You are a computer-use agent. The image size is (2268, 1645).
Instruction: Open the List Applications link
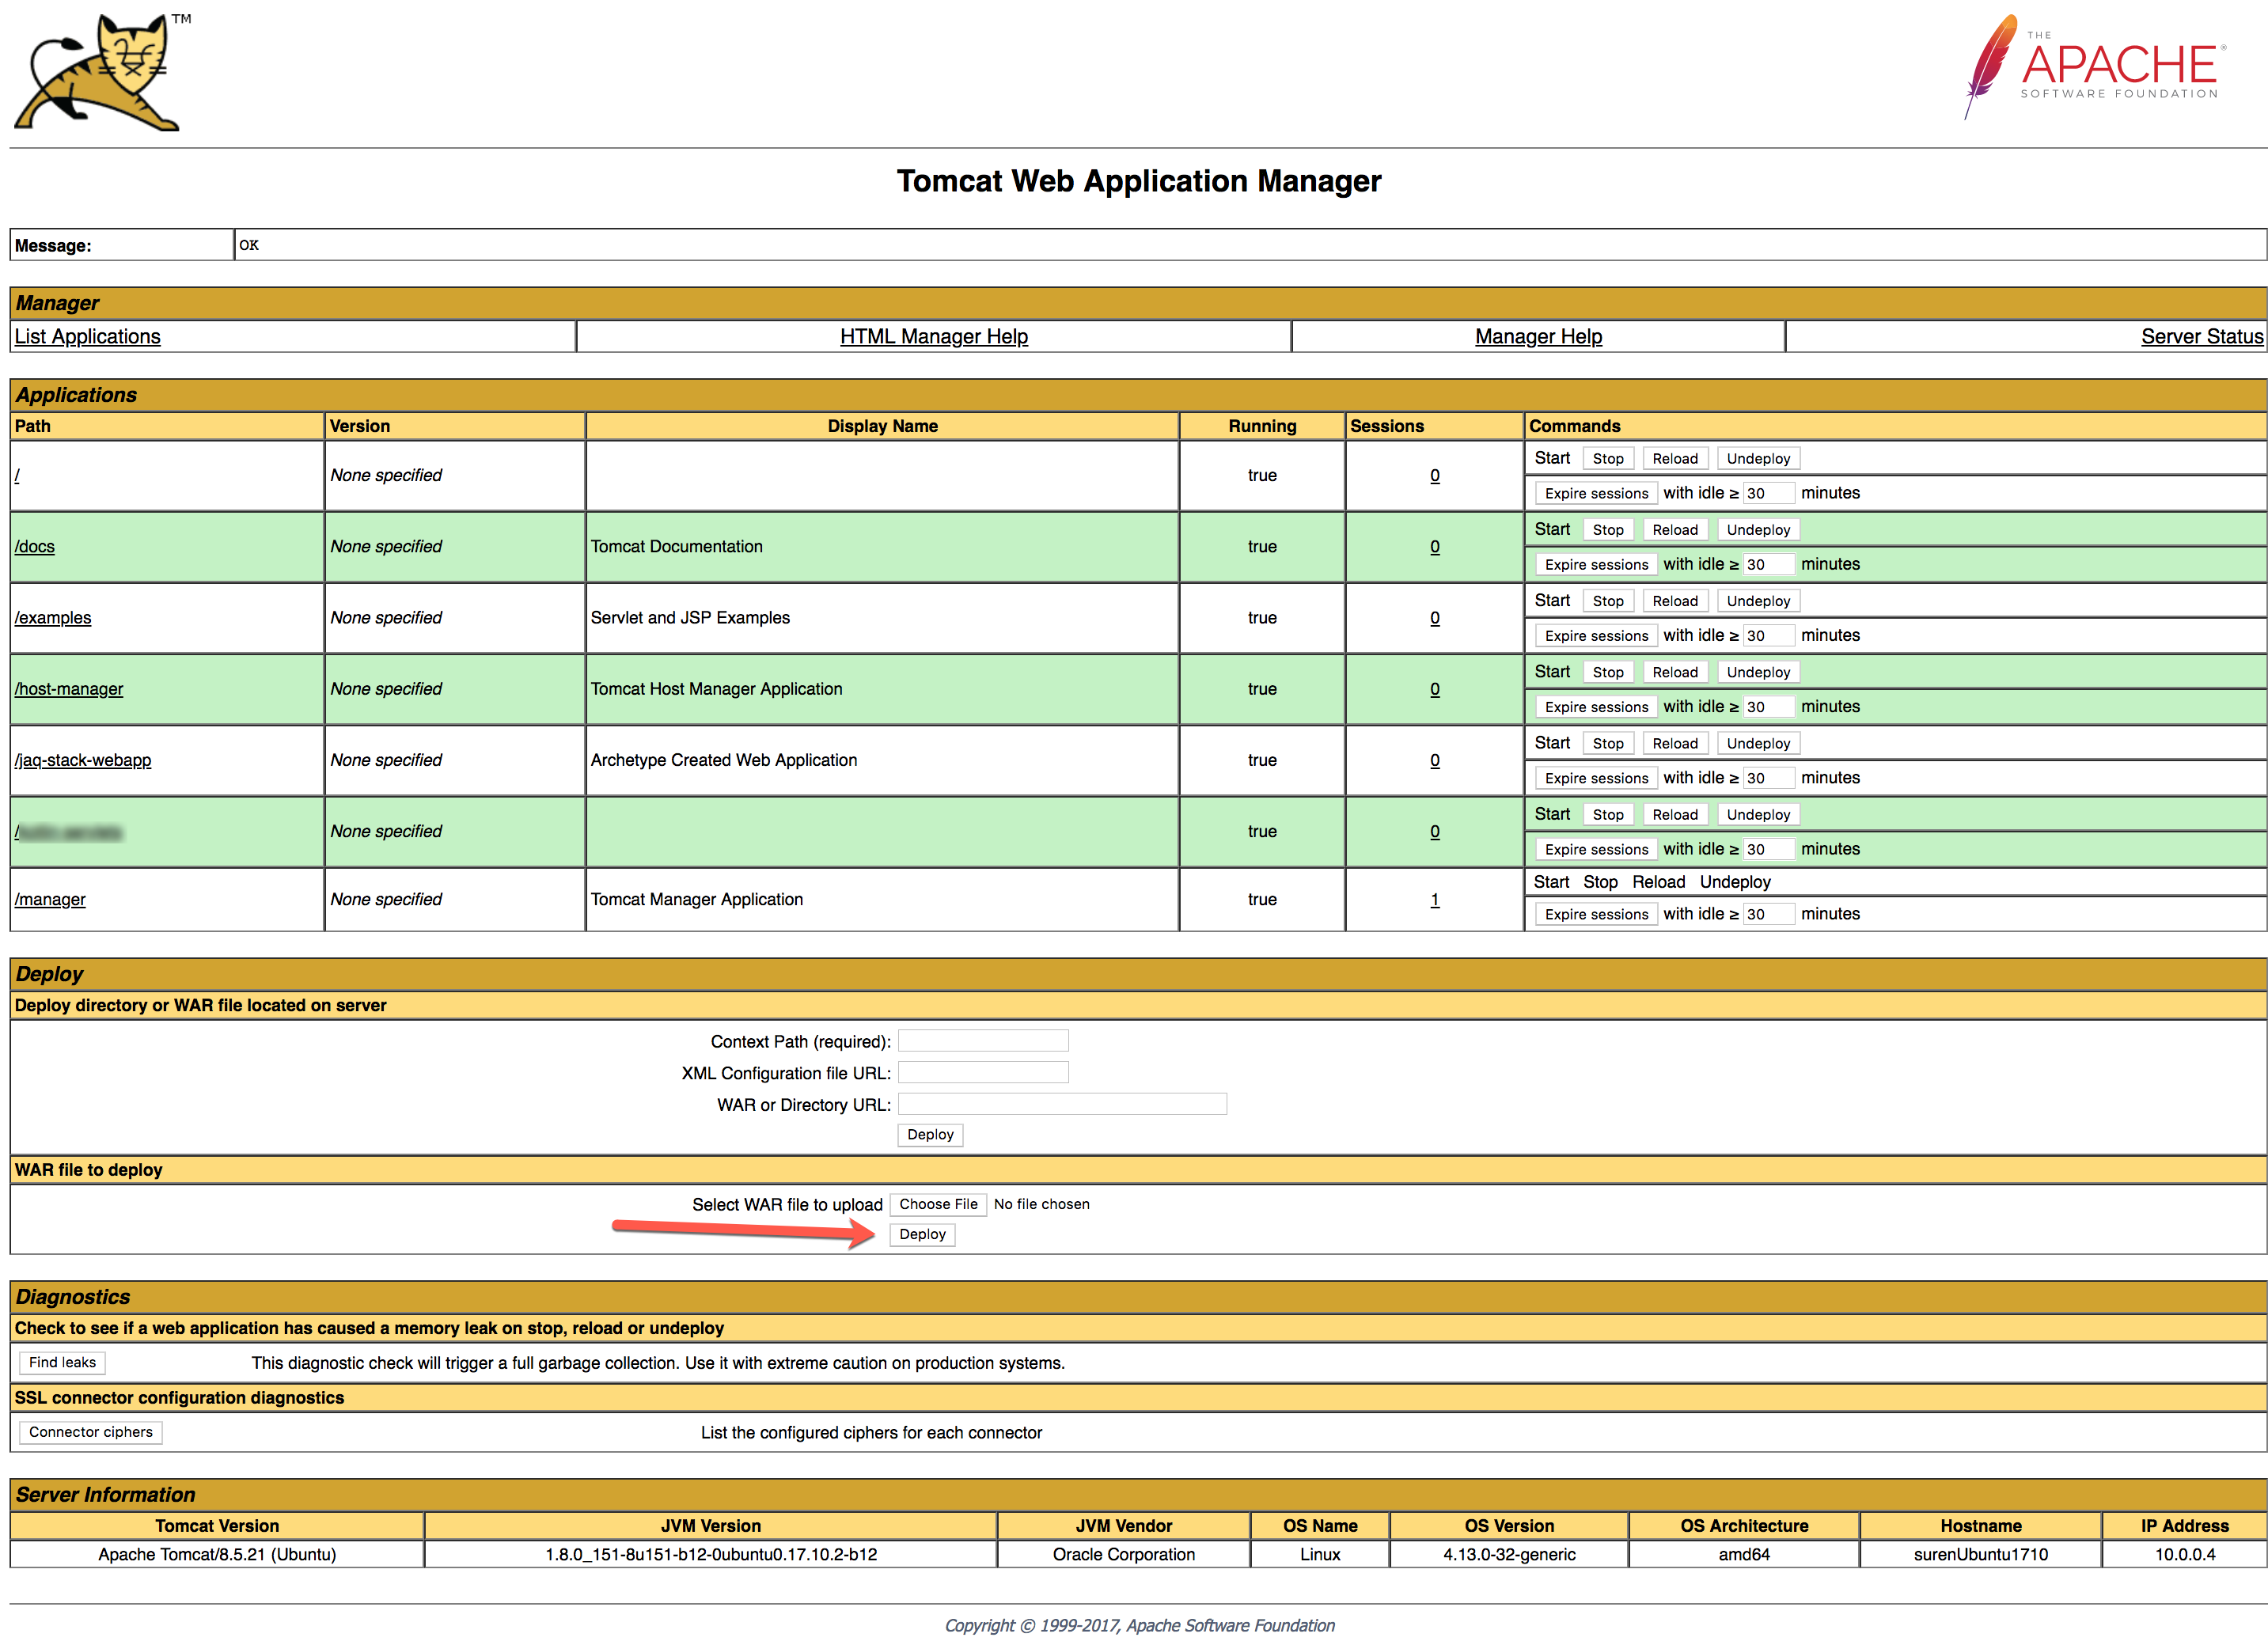click(x=87, y=337)
